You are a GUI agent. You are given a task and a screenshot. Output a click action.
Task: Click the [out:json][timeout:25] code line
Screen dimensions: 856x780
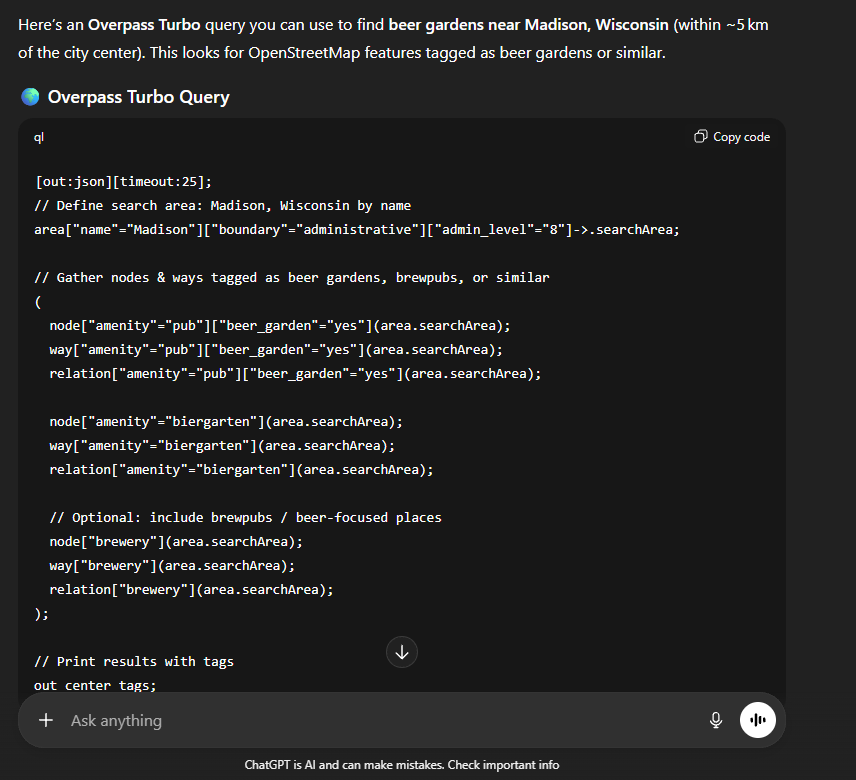123,181
